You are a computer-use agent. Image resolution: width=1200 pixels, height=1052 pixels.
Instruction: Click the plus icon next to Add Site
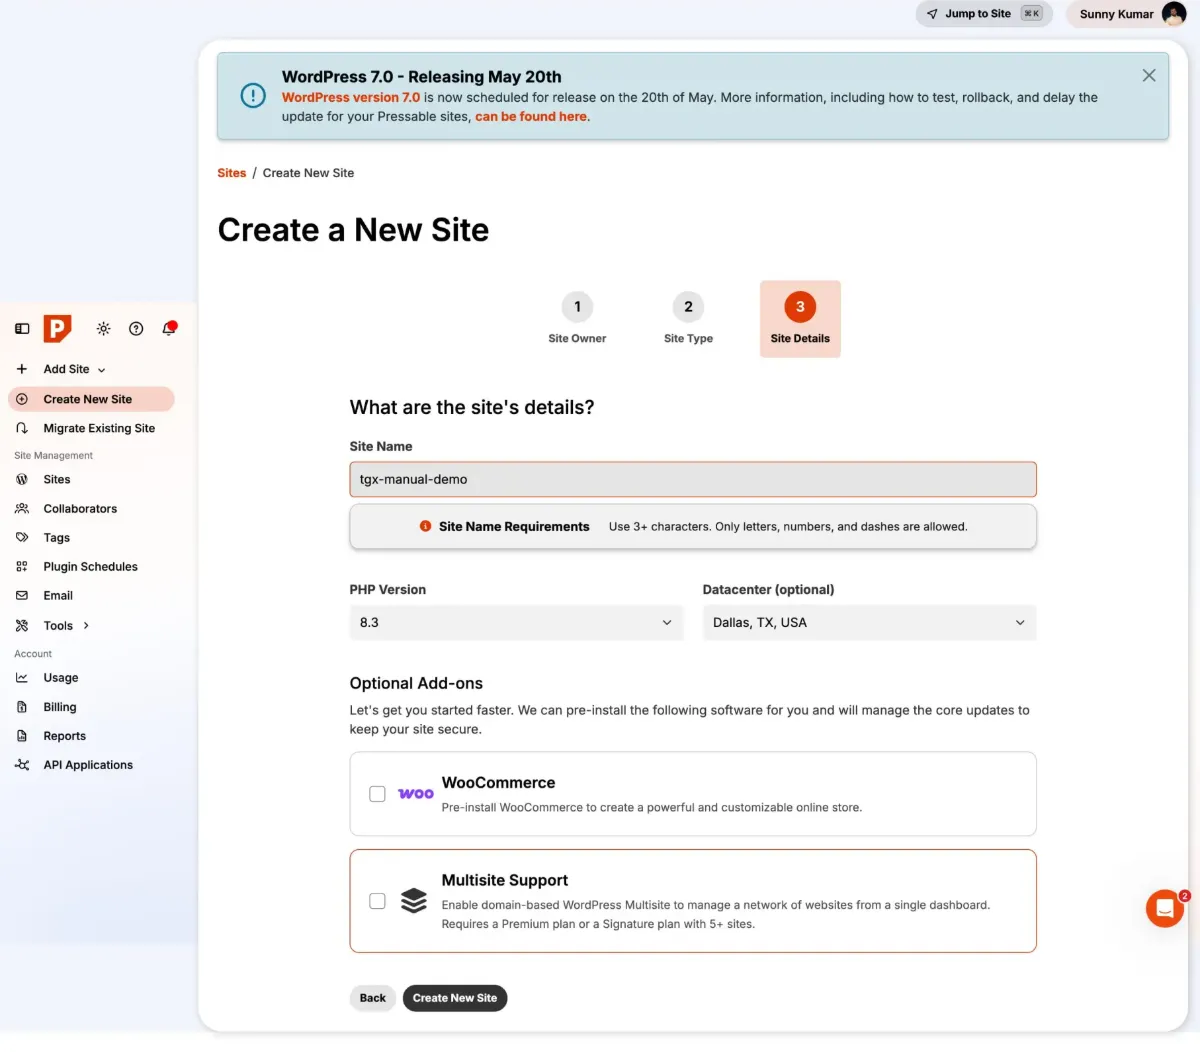click(x=22, y=369)
